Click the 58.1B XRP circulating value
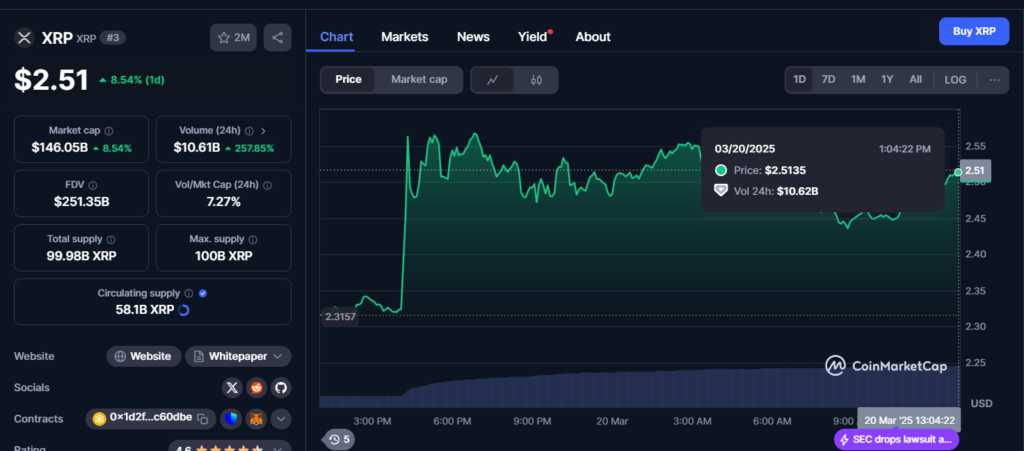Viewport: 1024px width, 451px height. coord(145,310)
